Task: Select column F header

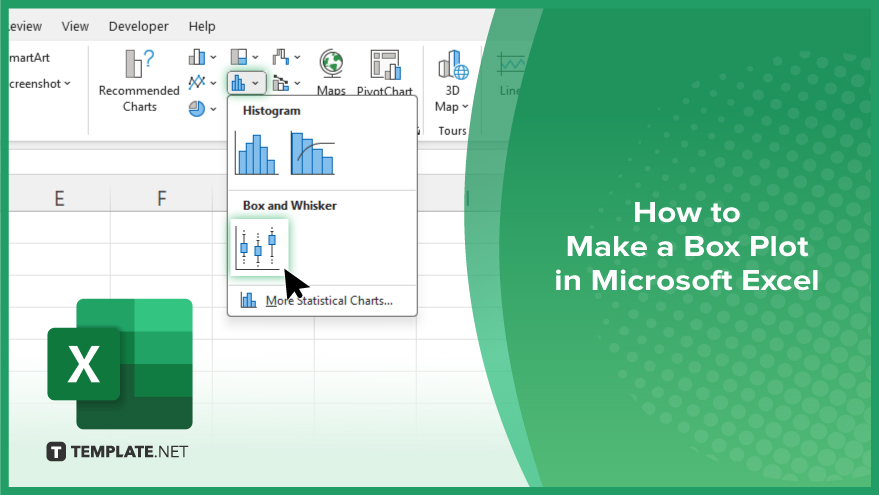Action: tap(161, 198)
